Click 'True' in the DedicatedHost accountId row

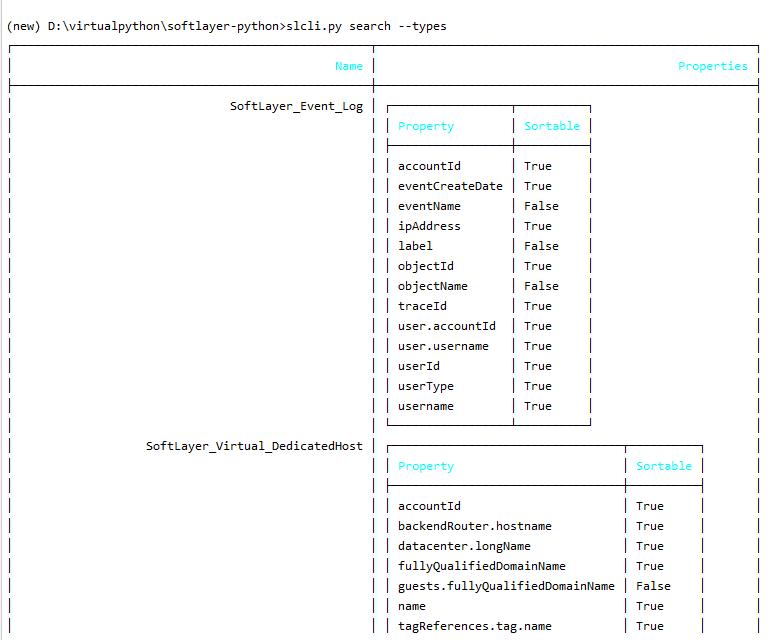pos(650,507)
